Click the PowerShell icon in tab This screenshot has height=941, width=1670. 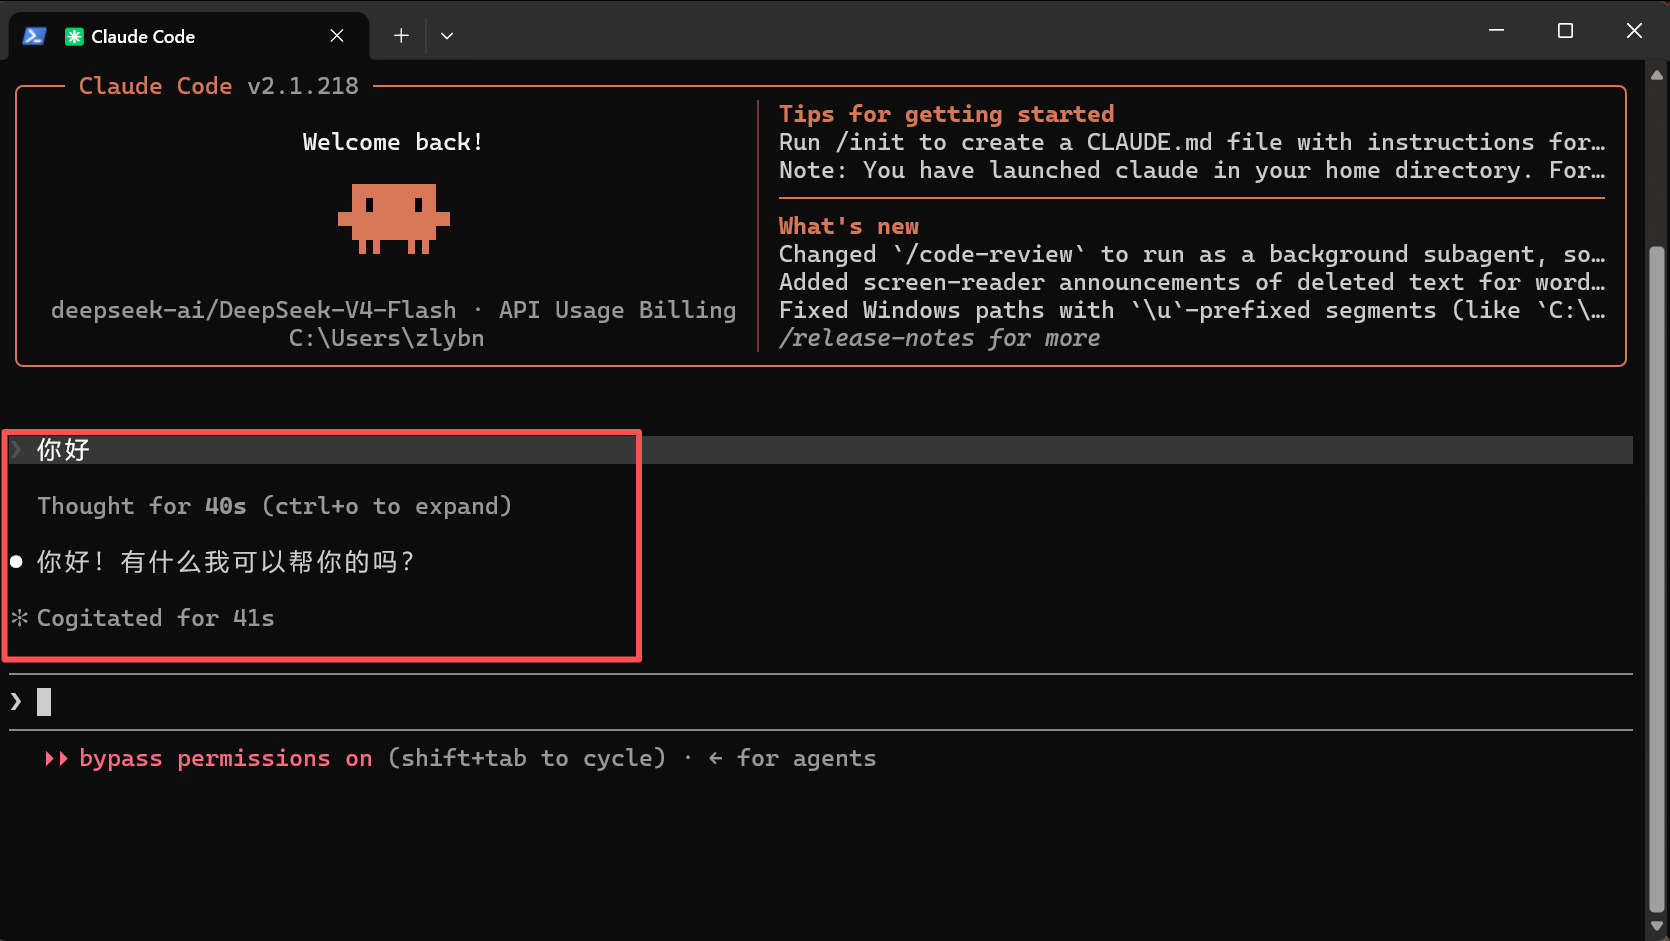click(34, 36)
